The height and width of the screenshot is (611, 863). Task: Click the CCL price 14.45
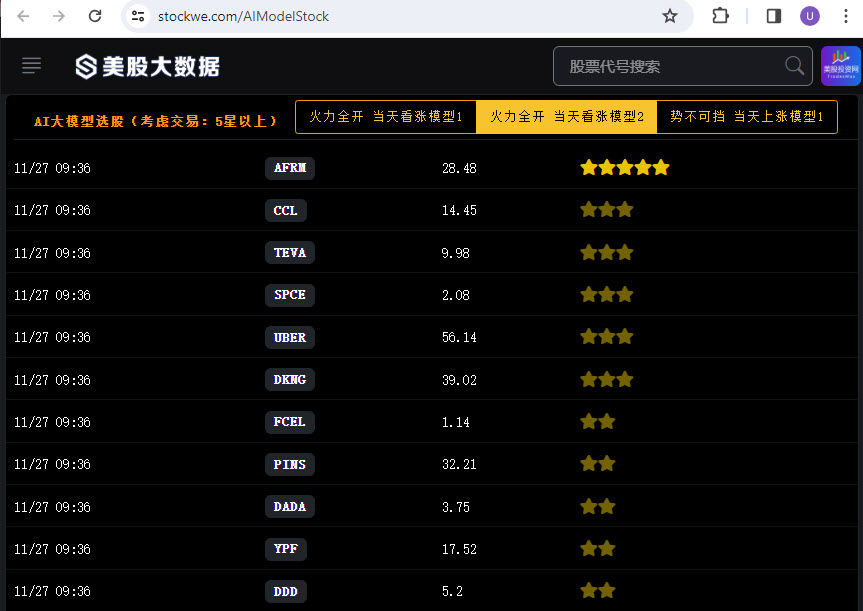tap(459, 210)
